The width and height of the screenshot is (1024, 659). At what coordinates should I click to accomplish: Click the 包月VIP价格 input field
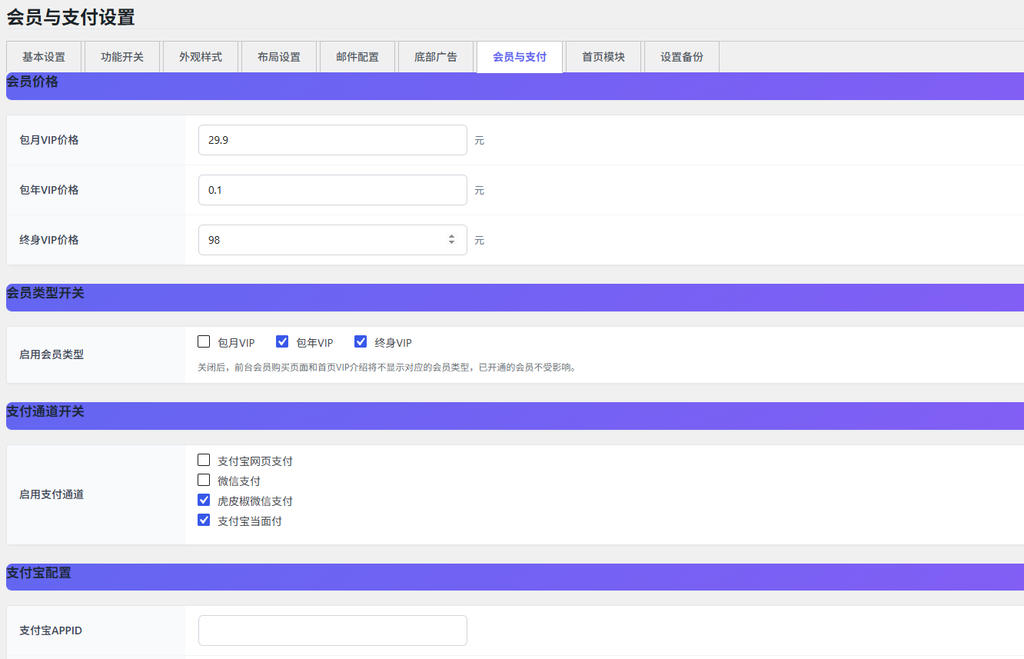pyautogui.click(x=332, y=140)
